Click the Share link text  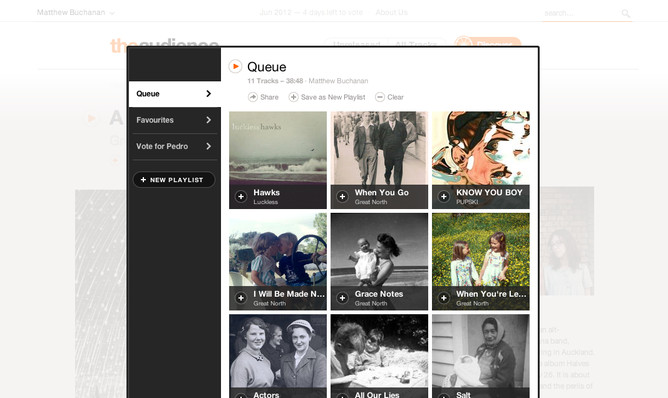[269, 97]
